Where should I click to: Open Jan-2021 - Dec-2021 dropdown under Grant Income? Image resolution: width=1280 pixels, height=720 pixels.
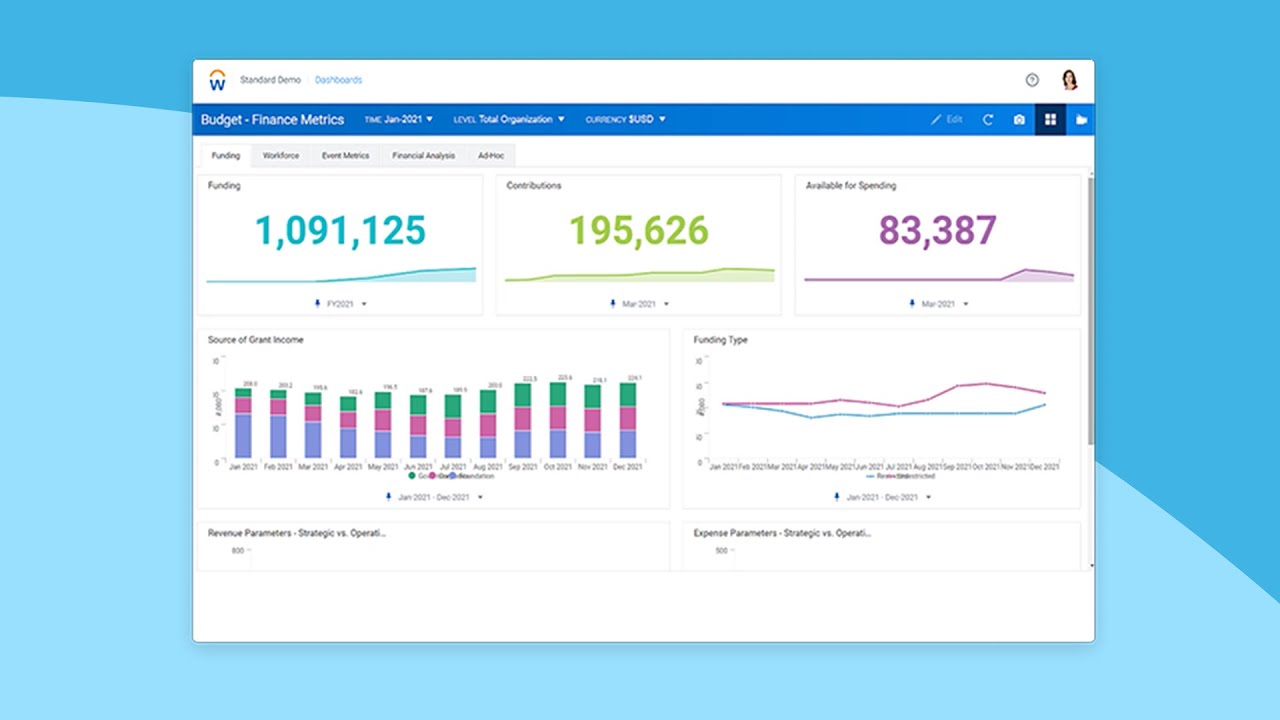click(x=440, y=497)
